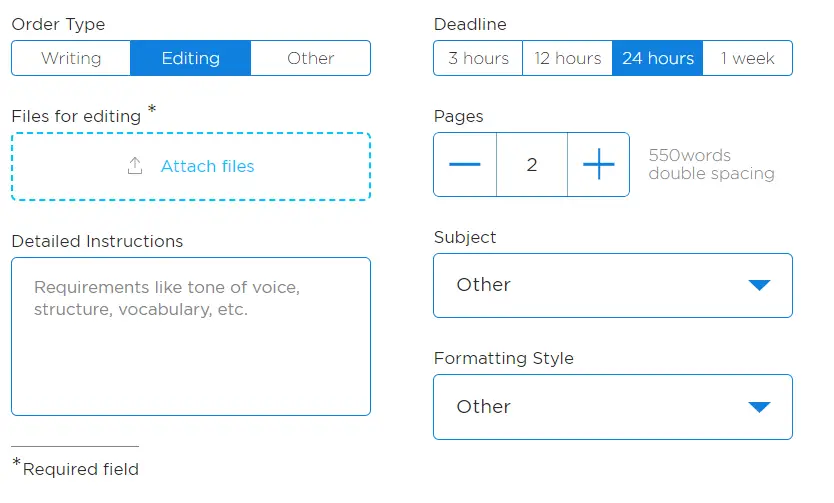Click the Attach files link
The width and height of the screenshot is (834, 503).
207,166
